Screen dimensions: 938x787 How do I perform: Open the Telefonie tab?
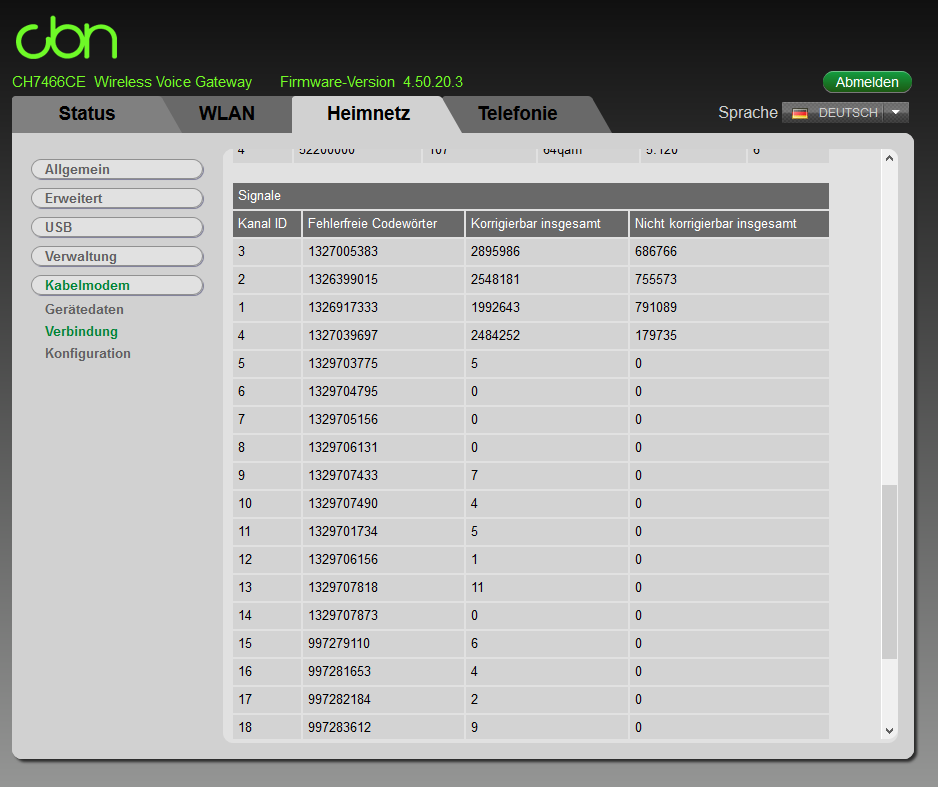pyautogui.click(x=517, y=114)
